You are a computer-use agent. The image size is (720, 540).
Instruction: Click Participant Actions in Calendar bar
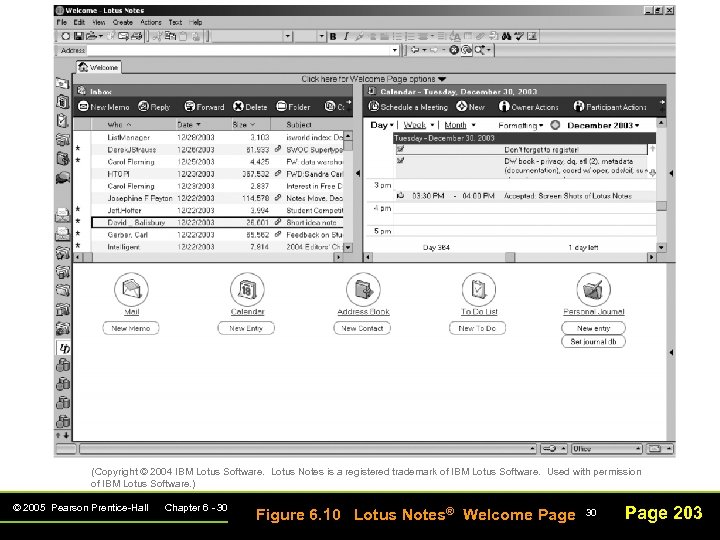tap(610, 107)
